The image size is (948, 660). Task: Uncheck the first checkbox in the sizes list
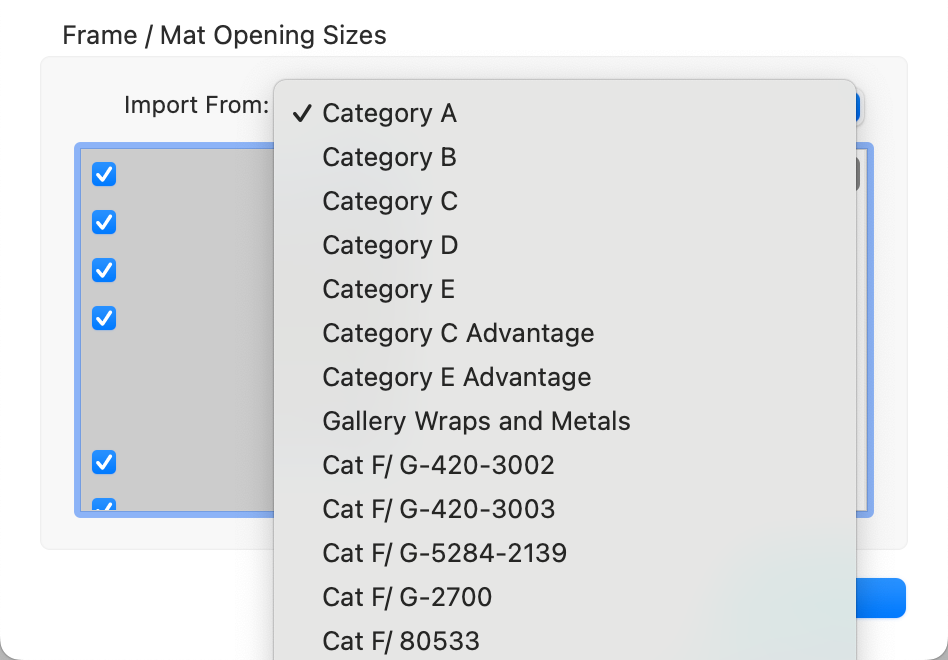click(x=104, y=174)
